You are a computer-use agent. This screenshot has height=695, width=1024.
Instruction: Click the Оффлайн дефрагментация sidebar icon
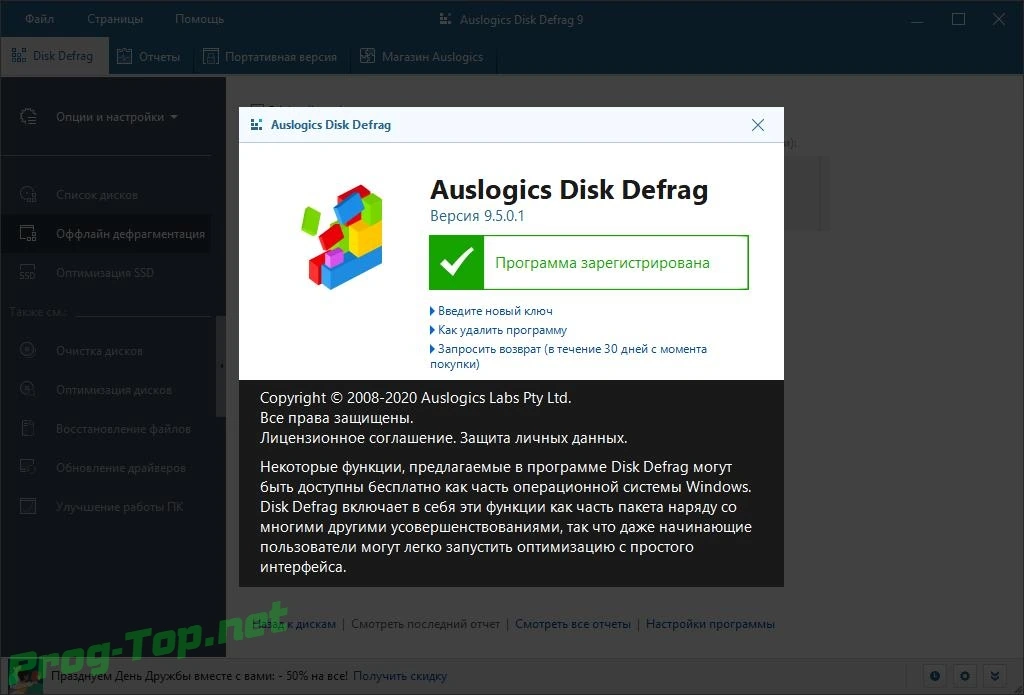(27, 233)
